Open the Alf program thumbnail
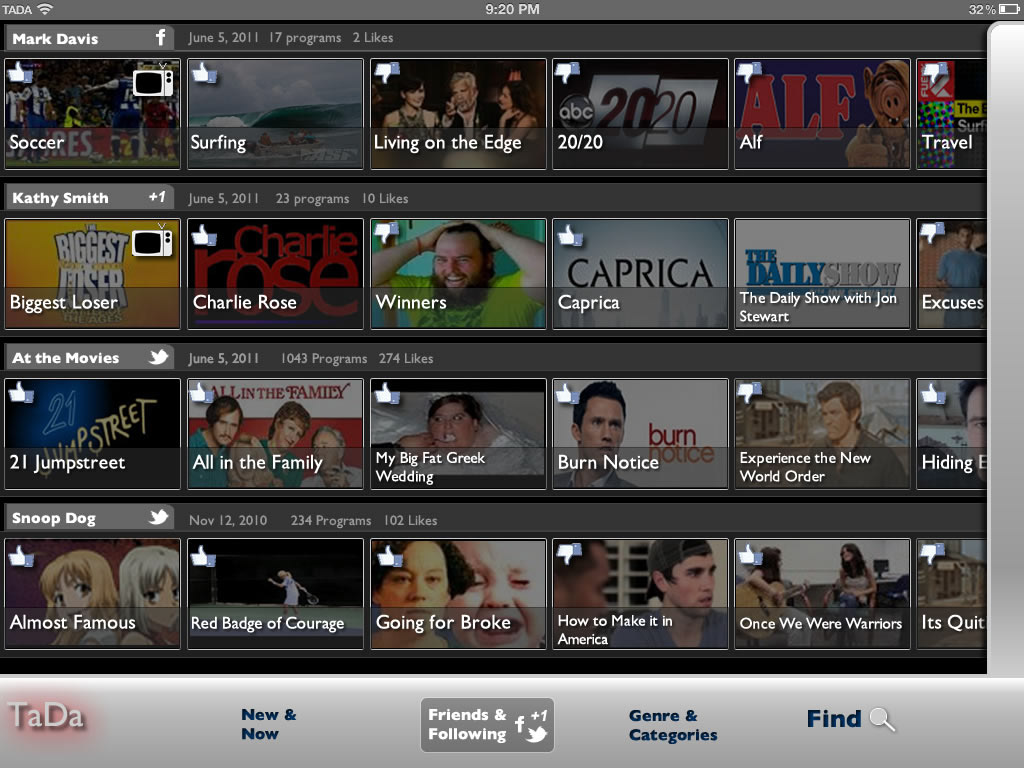 click(x=822, y=114)
